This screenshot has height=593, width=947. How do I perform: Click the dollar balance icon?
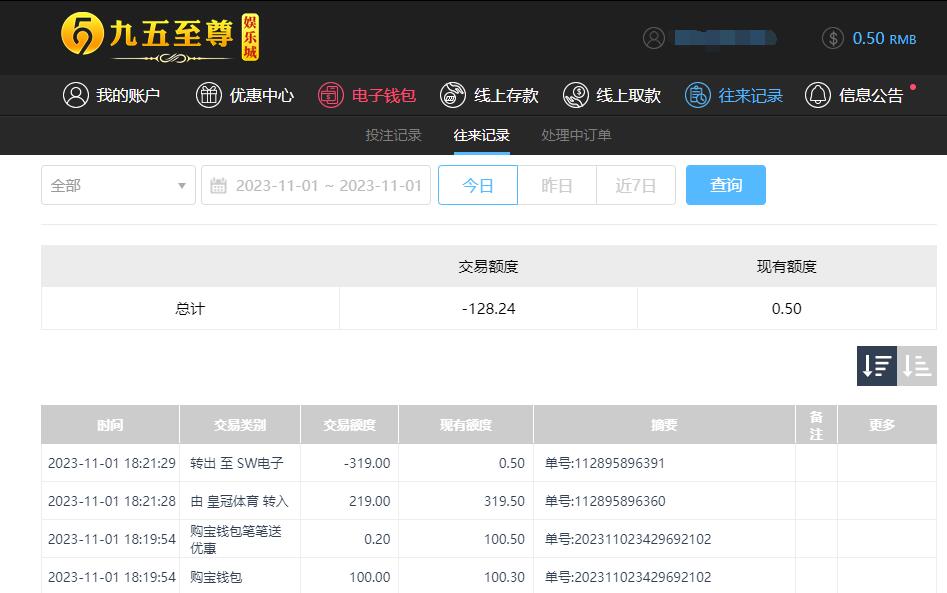coord(832,38)
